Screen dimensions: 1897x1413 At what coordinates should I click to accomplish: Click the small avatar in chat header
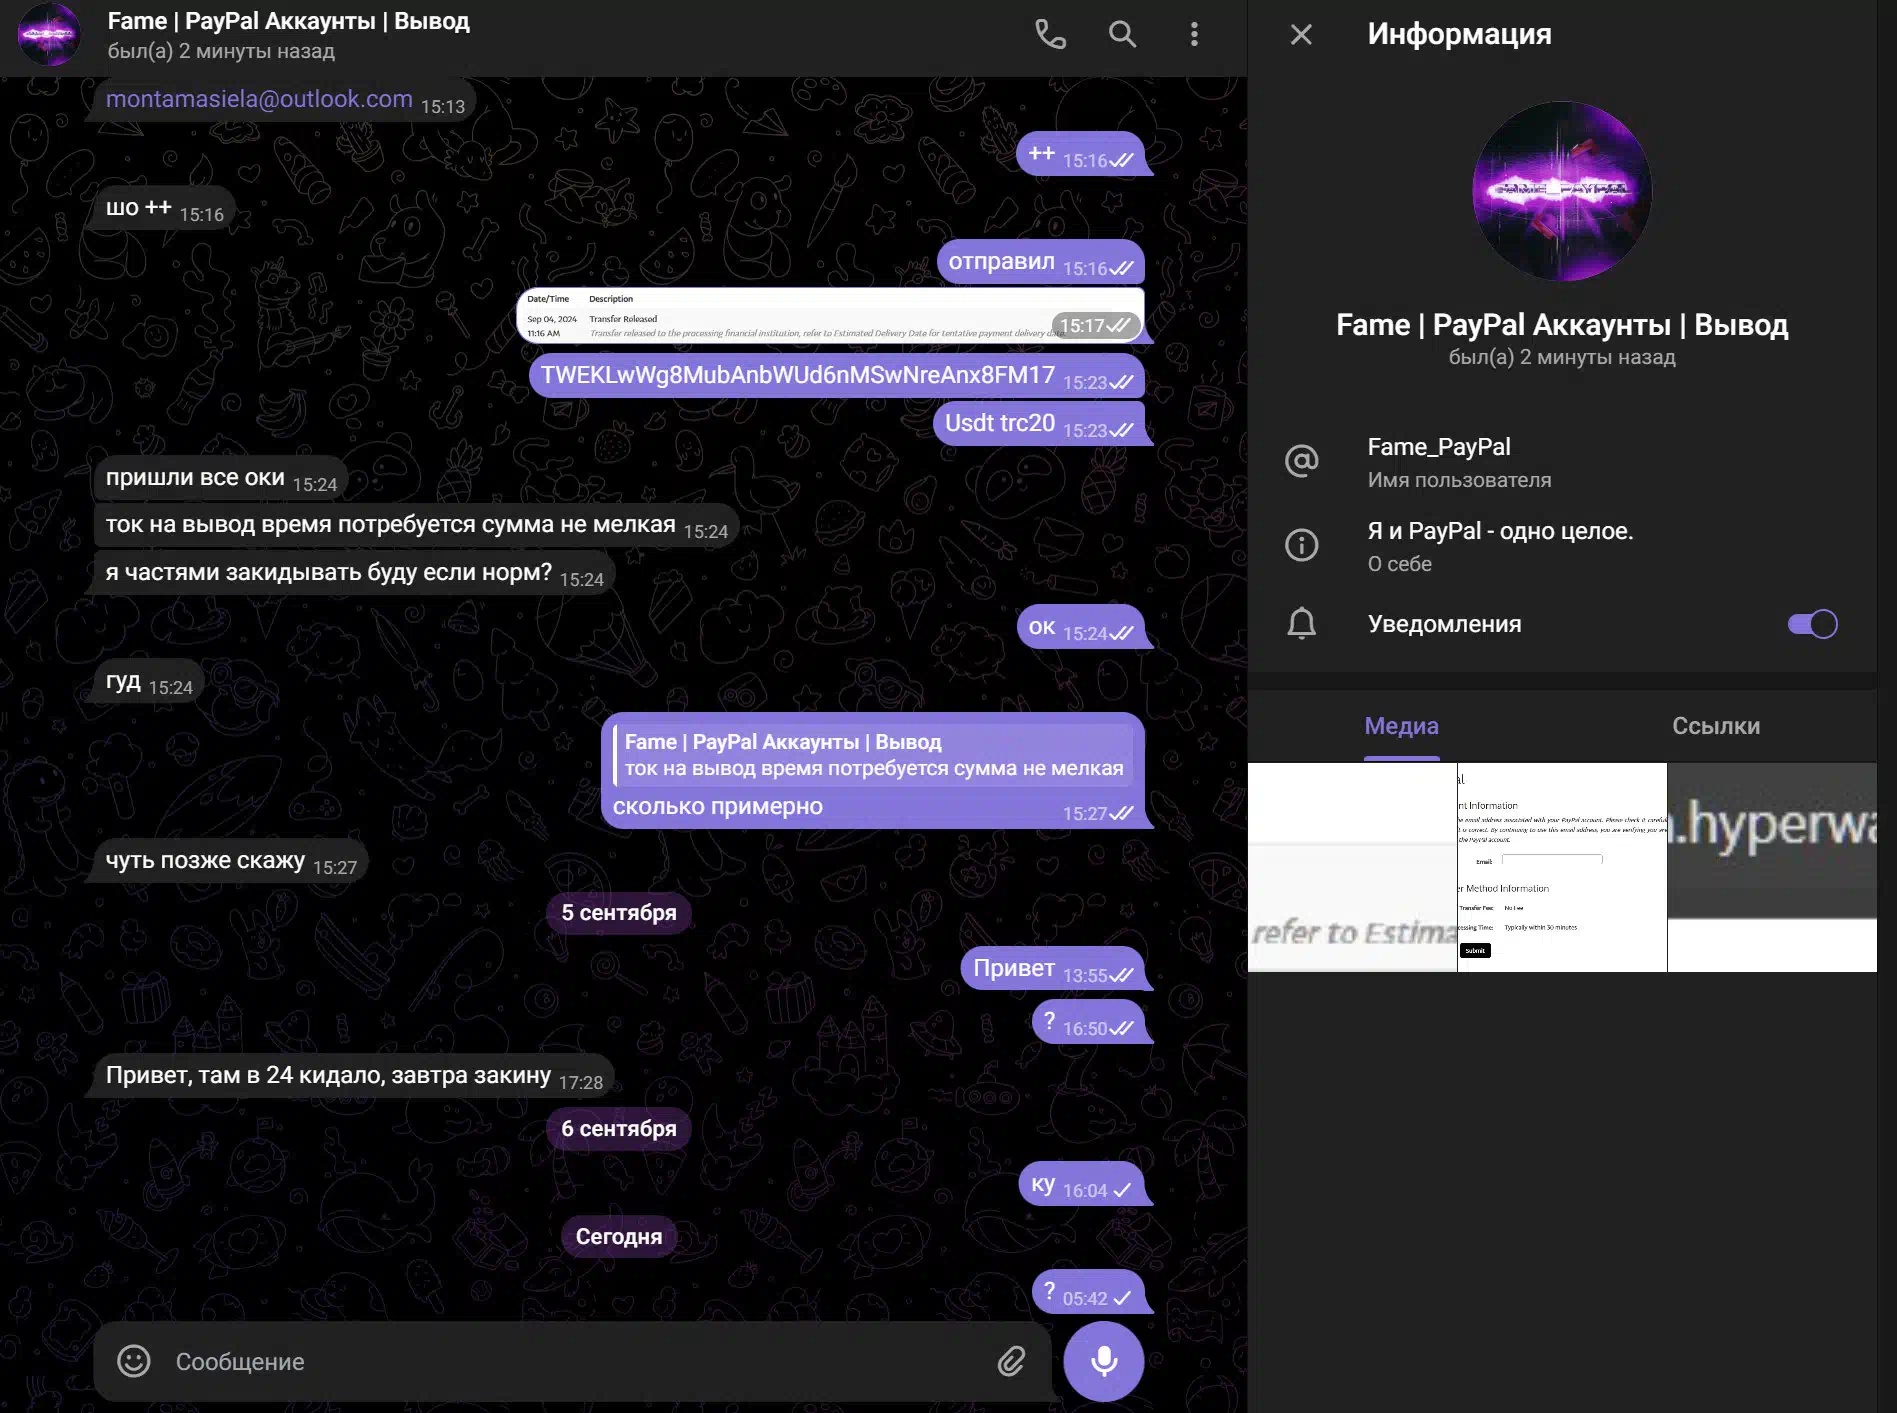49,35
